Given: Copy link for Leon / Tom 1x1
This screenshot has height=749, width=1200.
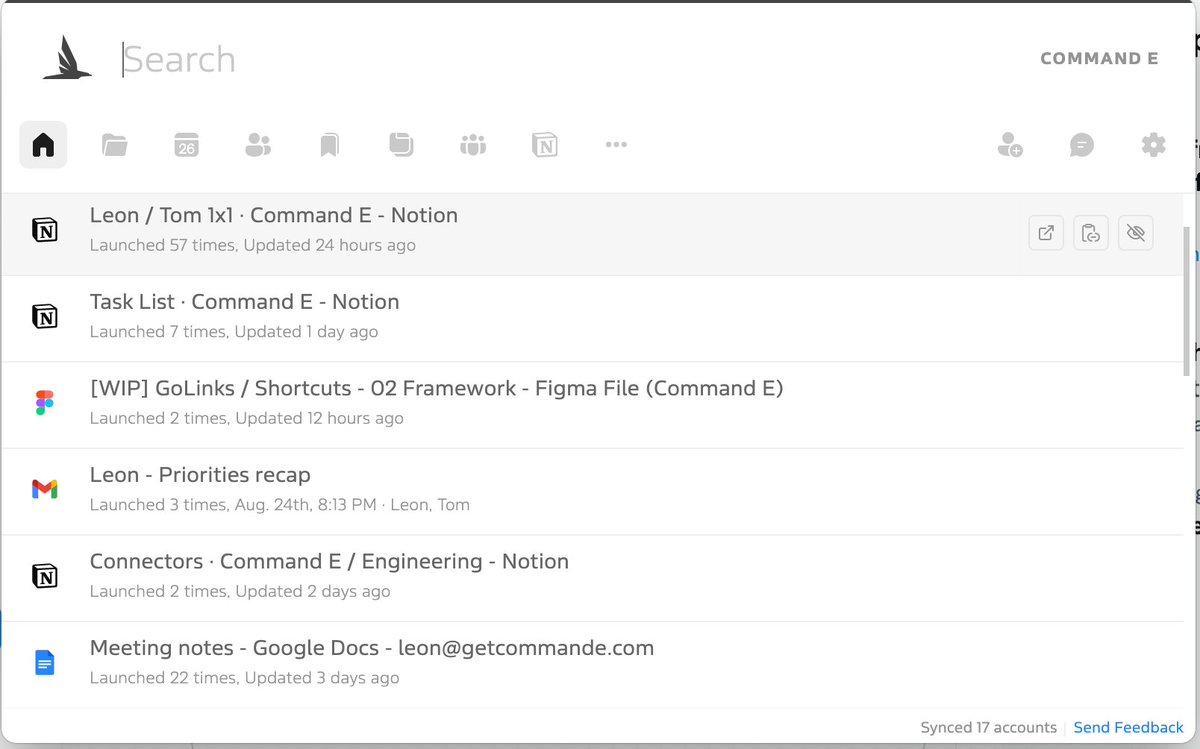Looking at the screenshot, I should pos(1091,233).
